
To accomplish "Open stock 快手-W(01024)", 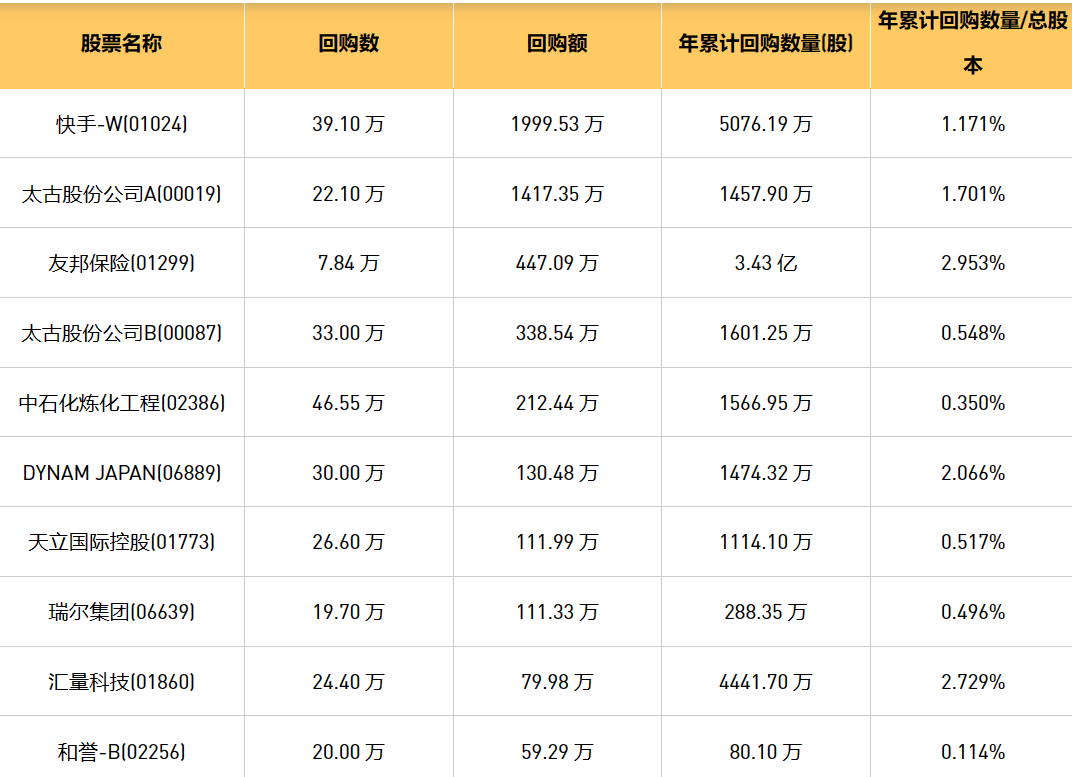I will (x=122, y=124).
